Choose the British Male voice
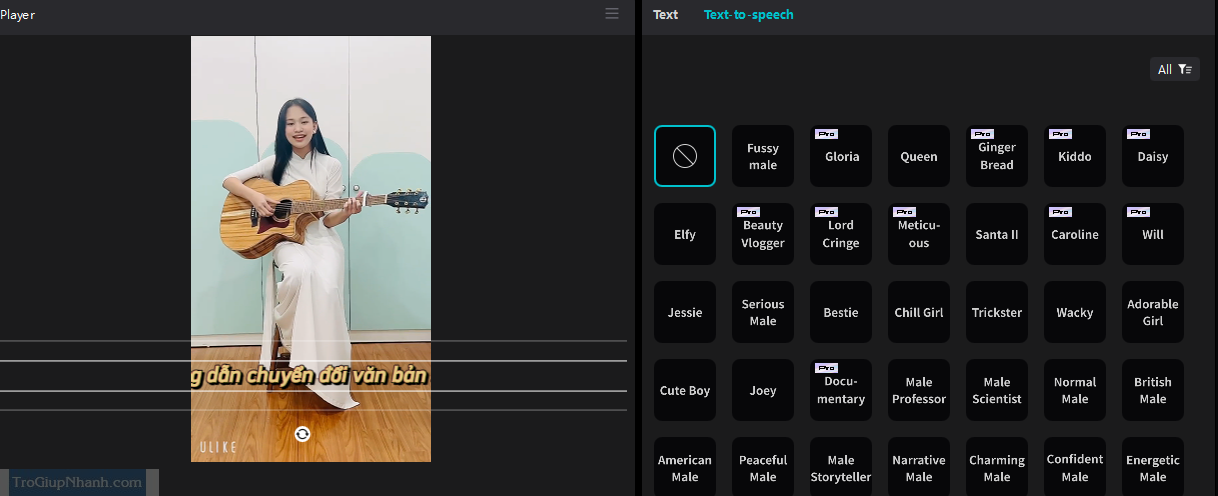1218x496 pixels. (x=1153, y=390)
